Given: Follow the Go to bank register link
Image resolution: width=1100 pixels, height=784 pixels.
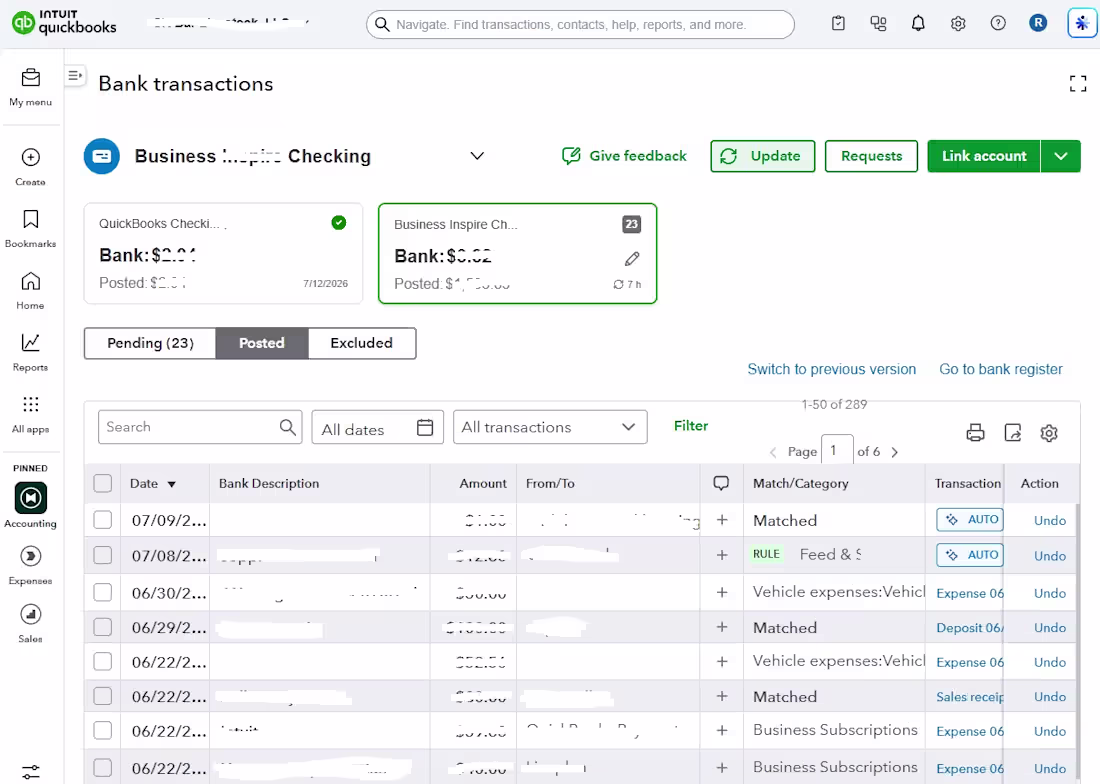Looking at the screenshot, I should pos(1000,369).
